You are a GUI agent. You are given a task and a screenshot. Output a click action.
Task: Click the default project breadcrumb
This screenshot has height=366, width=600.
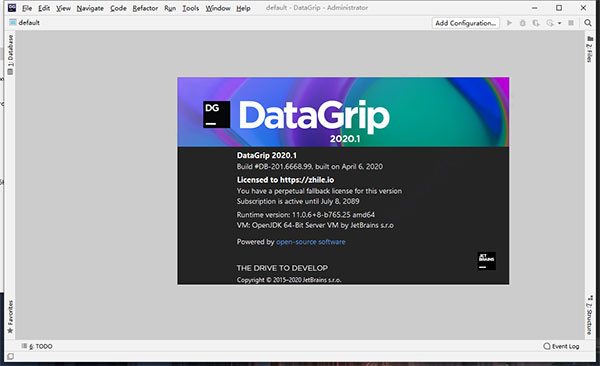coord(24,23)
